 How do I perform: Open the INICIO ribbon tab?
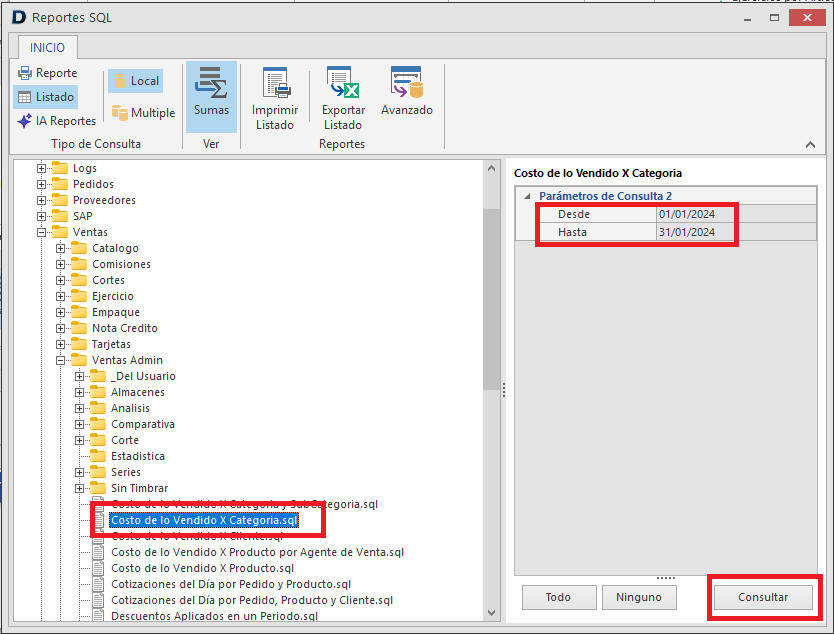[47, 47]
